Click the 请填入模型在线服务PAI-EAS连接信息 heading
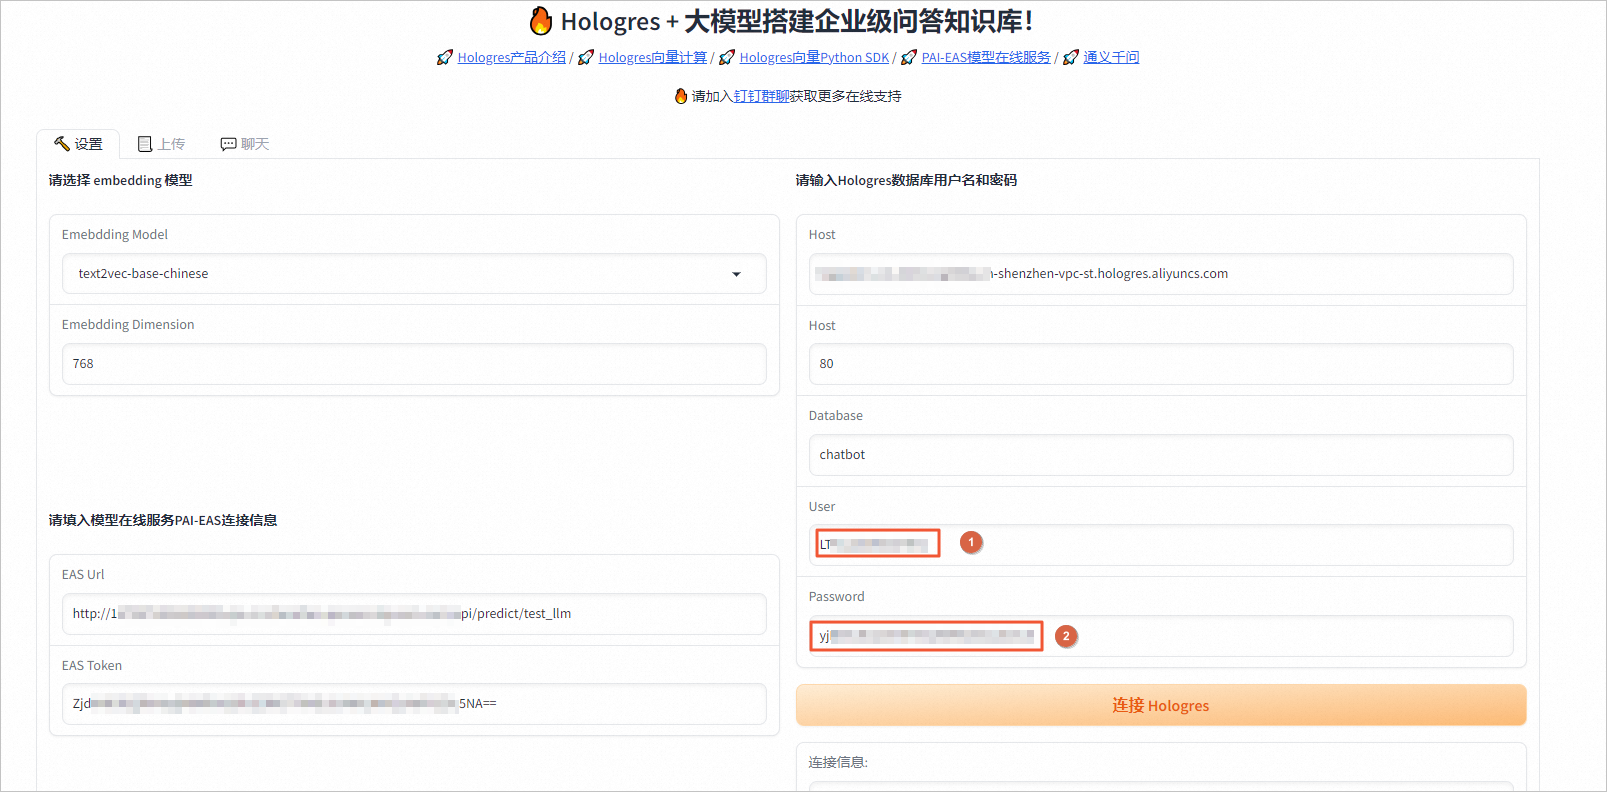 click(163, 520)
